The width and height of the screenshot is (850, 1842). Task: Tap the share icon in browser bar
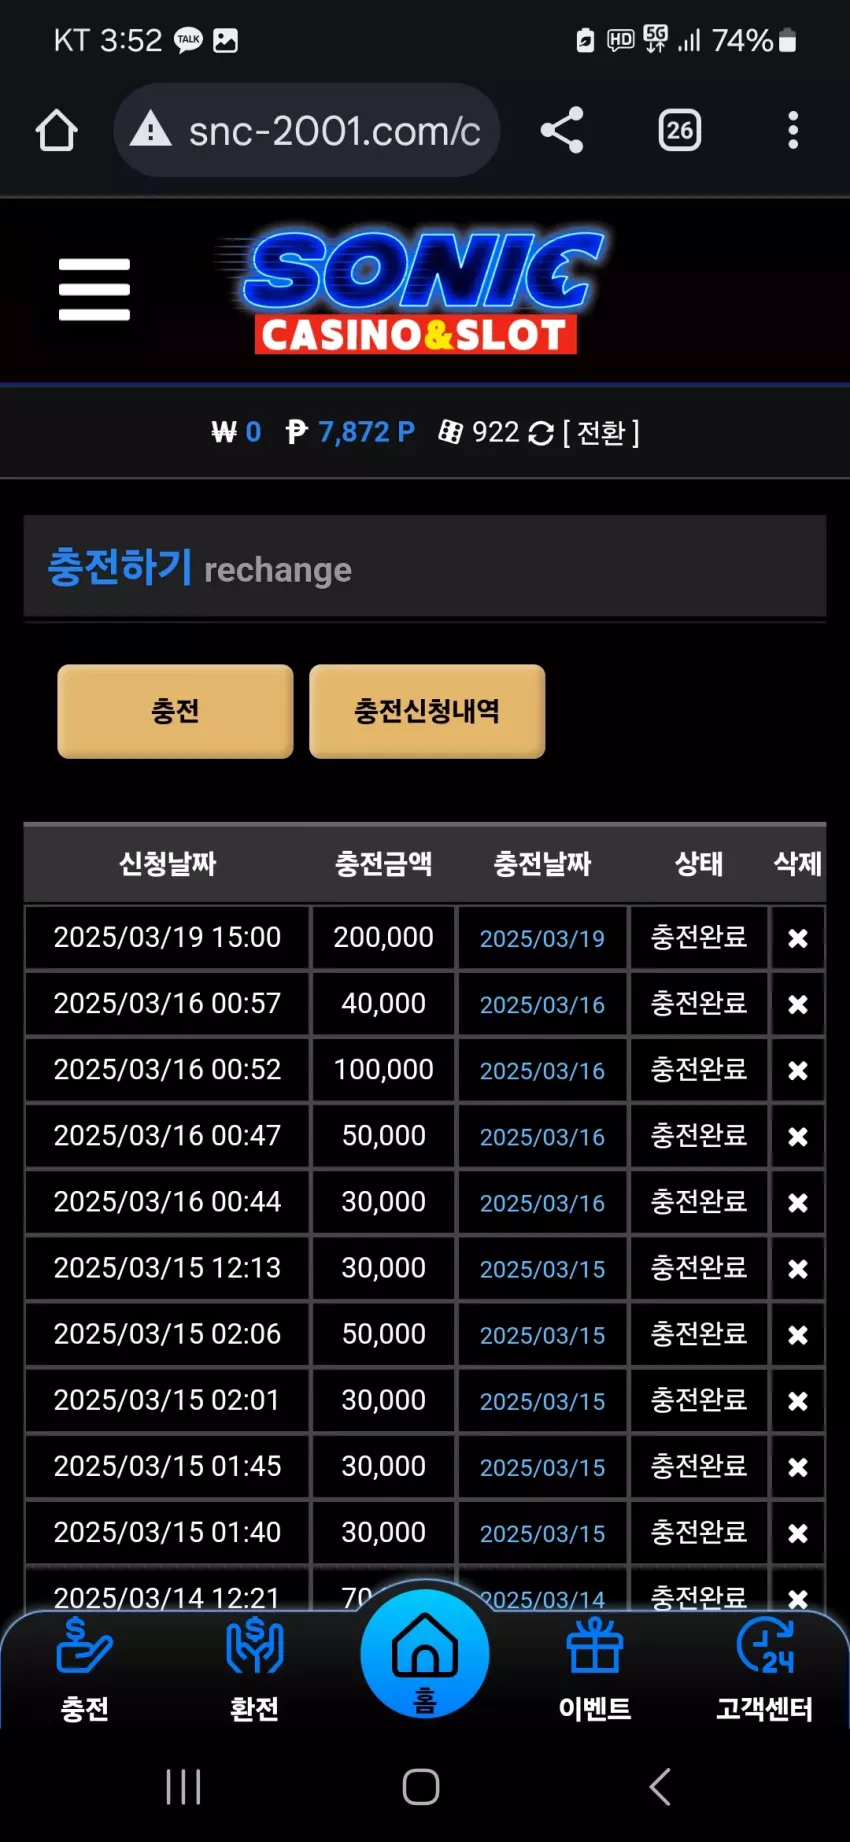(562, 130)
